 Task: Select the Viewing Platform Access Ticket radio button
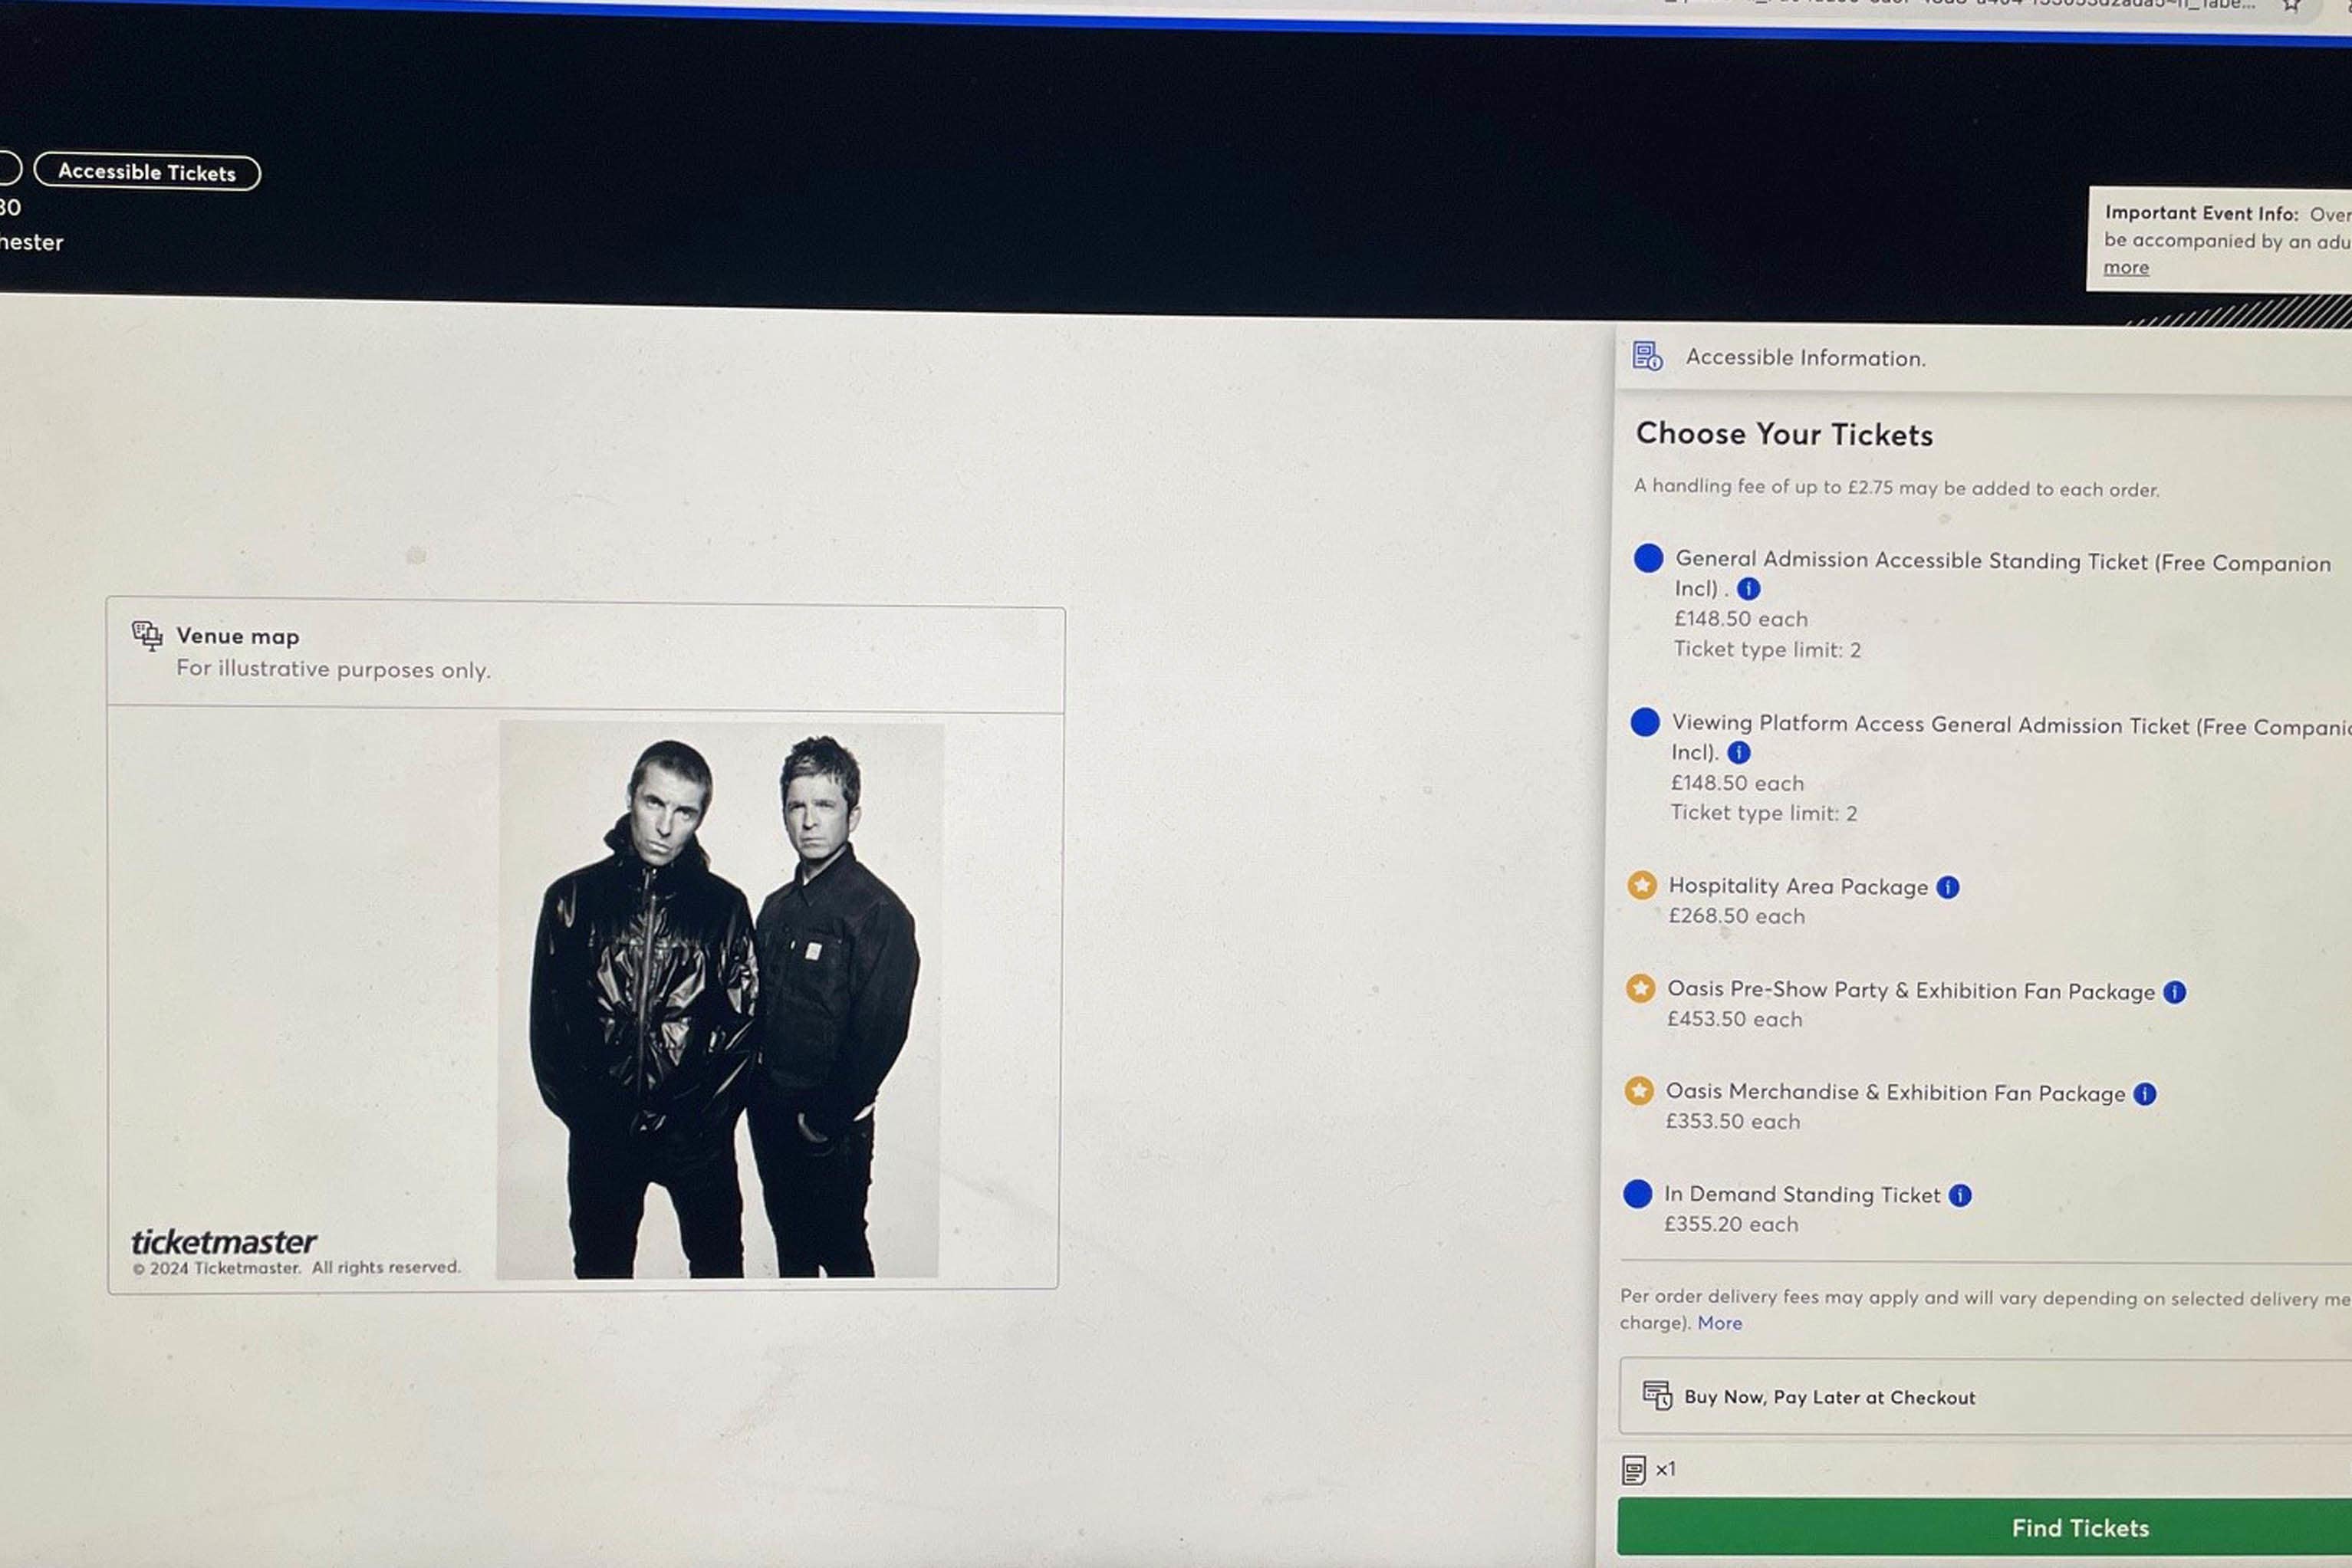(x=1645, y=725)
